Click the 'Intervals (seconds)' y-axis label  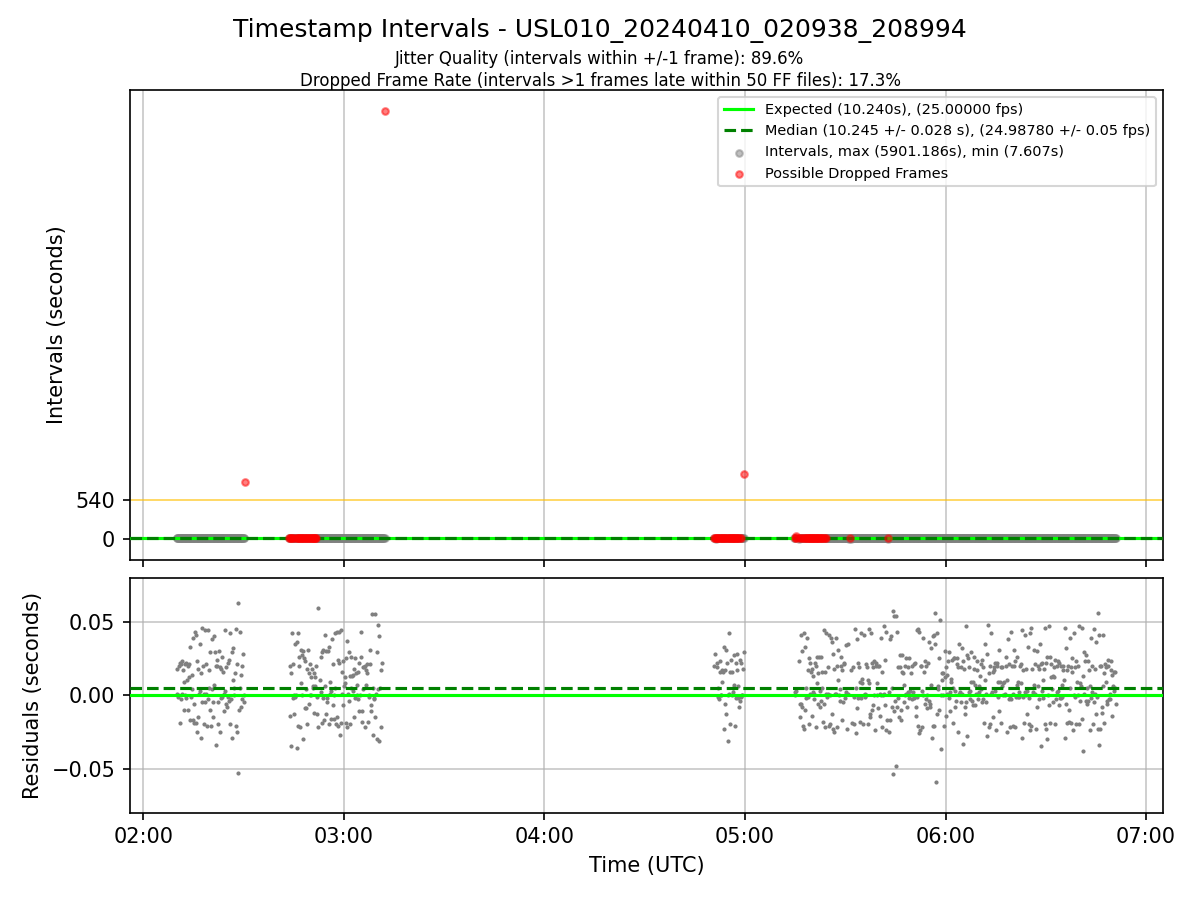click(x=56, y=325)
